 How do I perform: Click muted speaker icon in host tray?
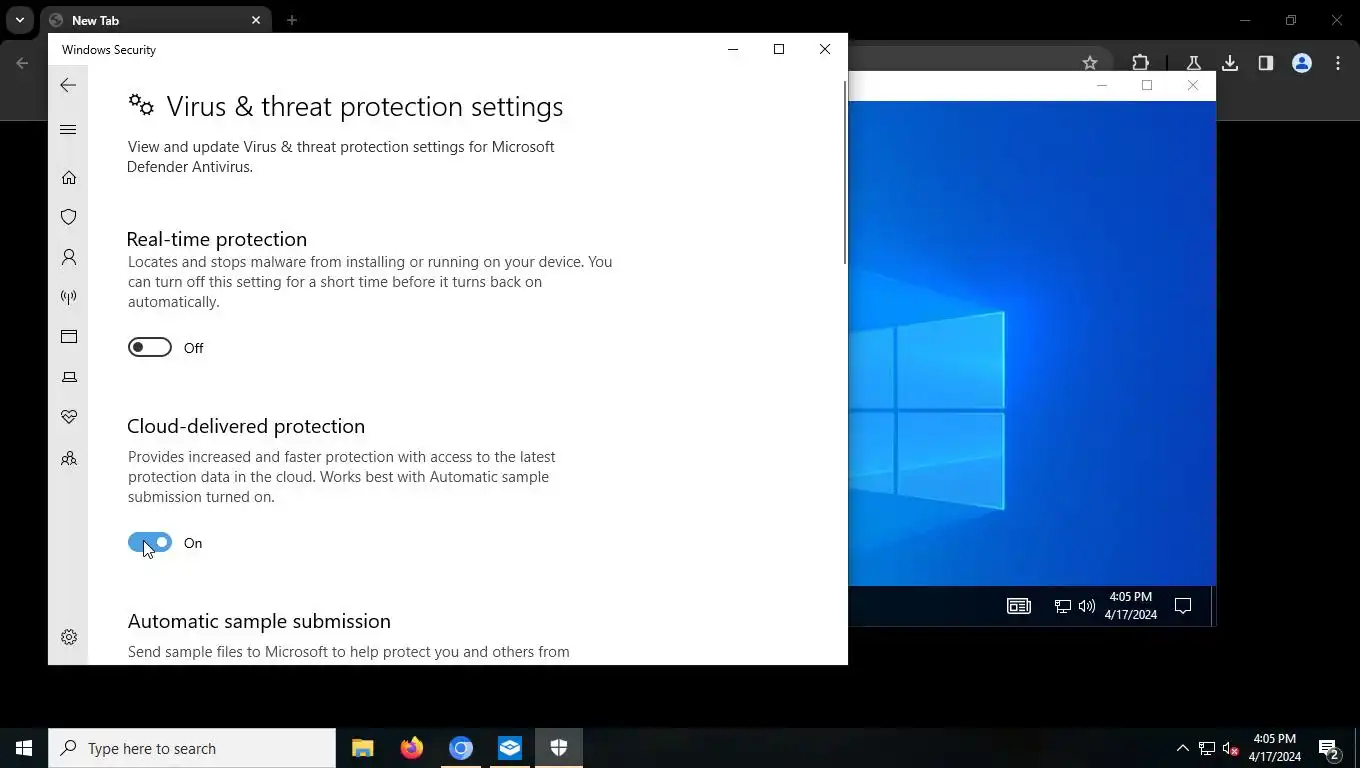(x=1231, y=748)
